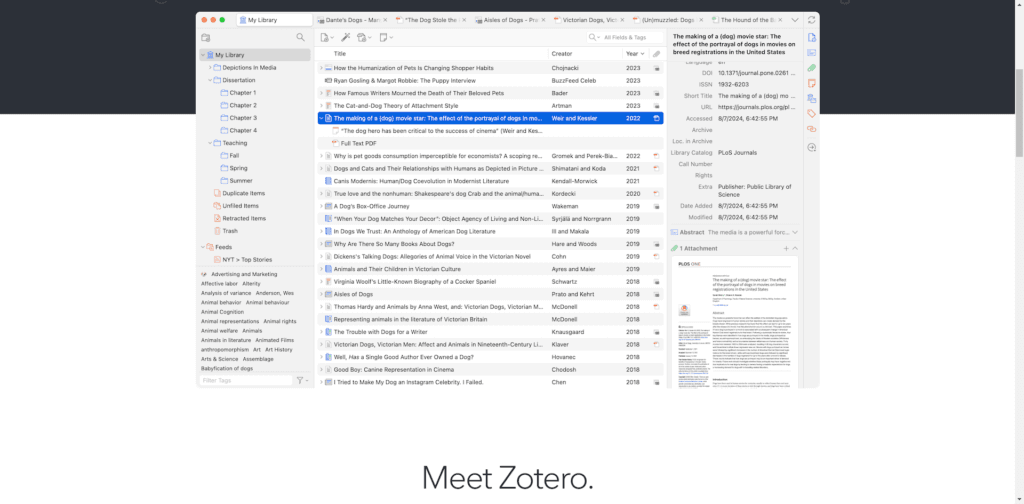Click the magnifier icon above the collection tree
Screen dimensions: 1024x504
click(300, 38)
